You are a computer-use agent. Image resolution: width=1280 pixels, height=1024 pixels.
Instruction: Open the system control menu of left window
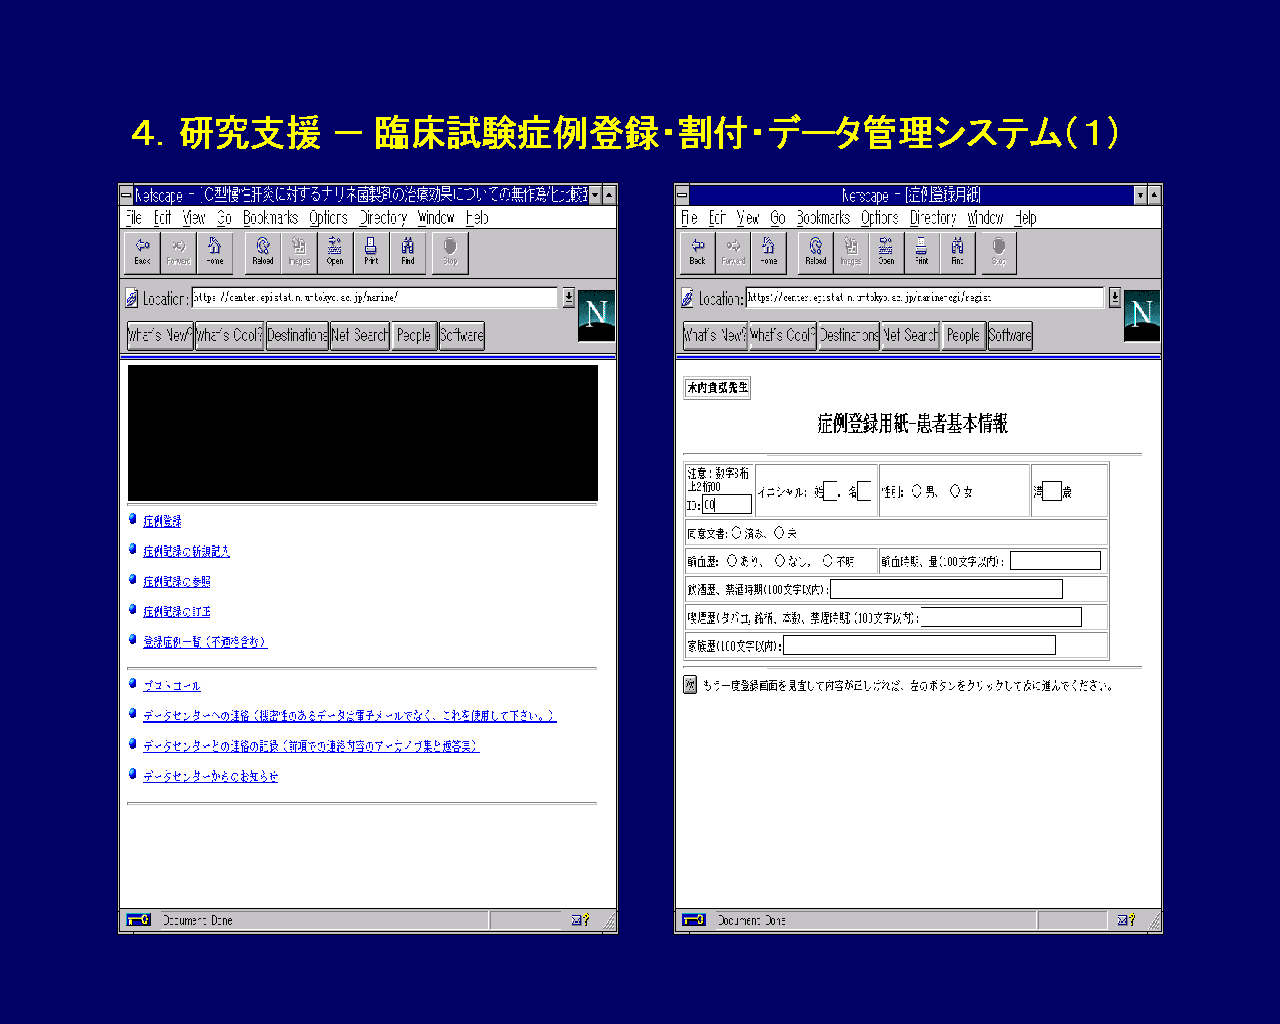tap(126, 195)
